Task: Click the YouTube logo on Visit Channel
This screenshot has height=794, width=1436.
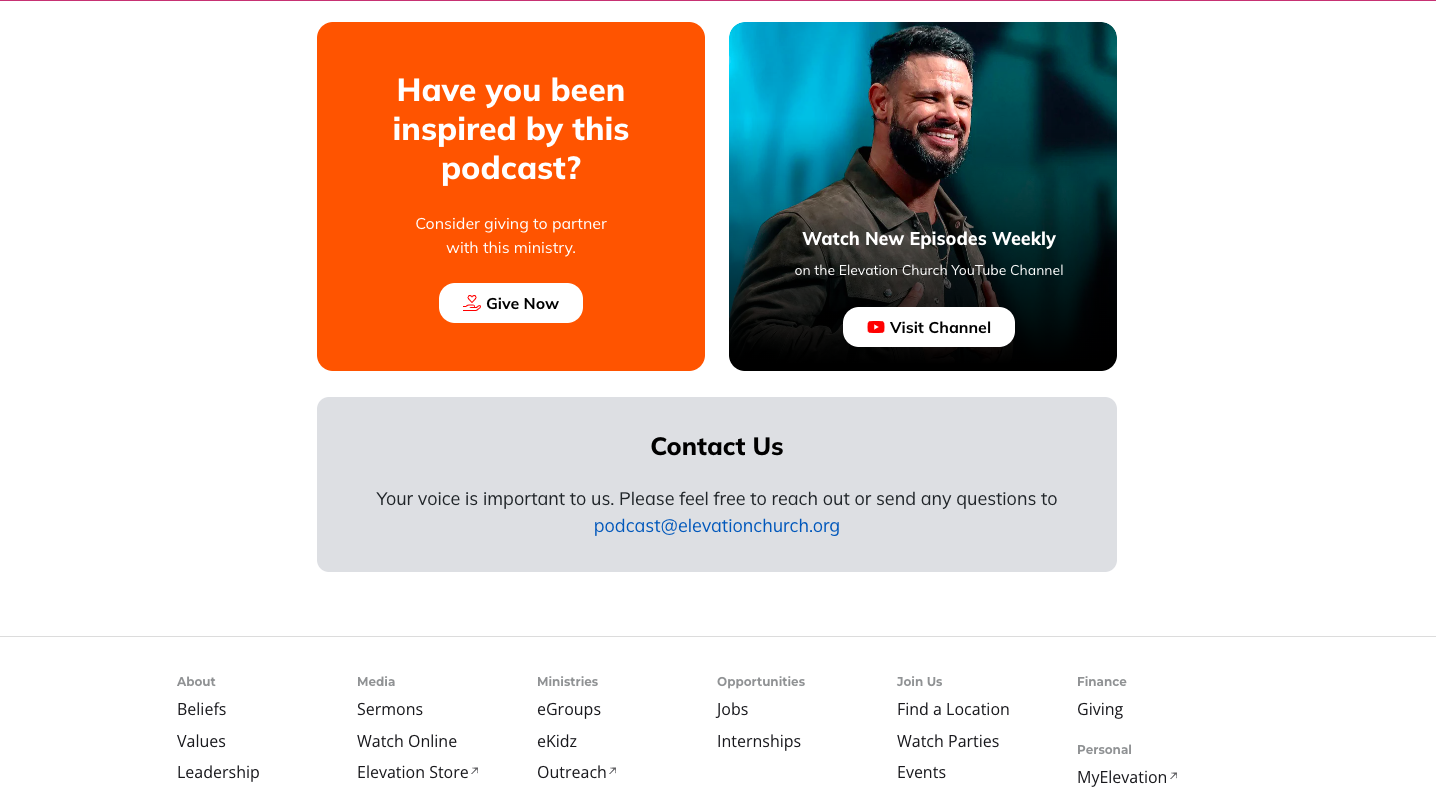Action: (x=876, y=327)
